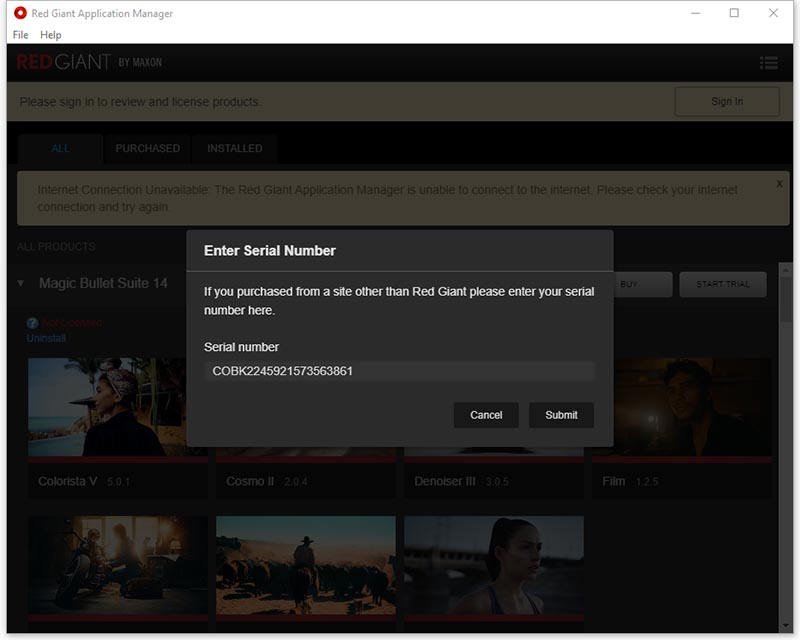The width and height of the screenshot is (800, 640).
Task: Switch to the ALL tab
Action: (x=60, y=149)
